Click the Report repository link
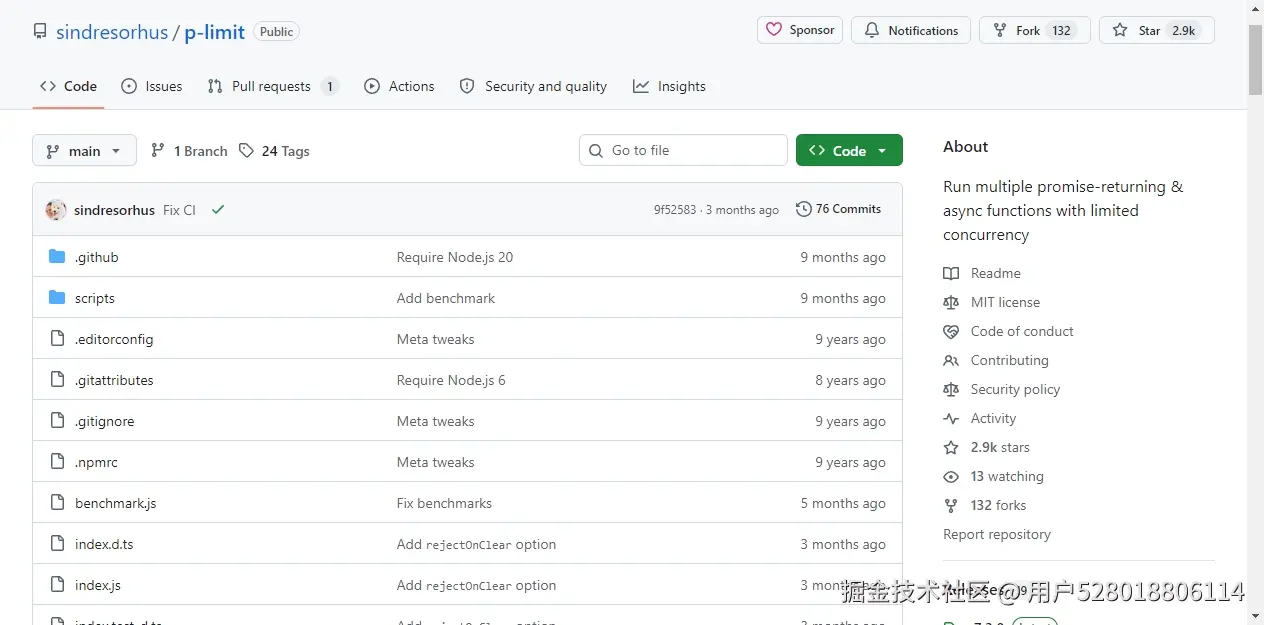The width and height of the screenshot is (1264, 625). tap(997, 534)
